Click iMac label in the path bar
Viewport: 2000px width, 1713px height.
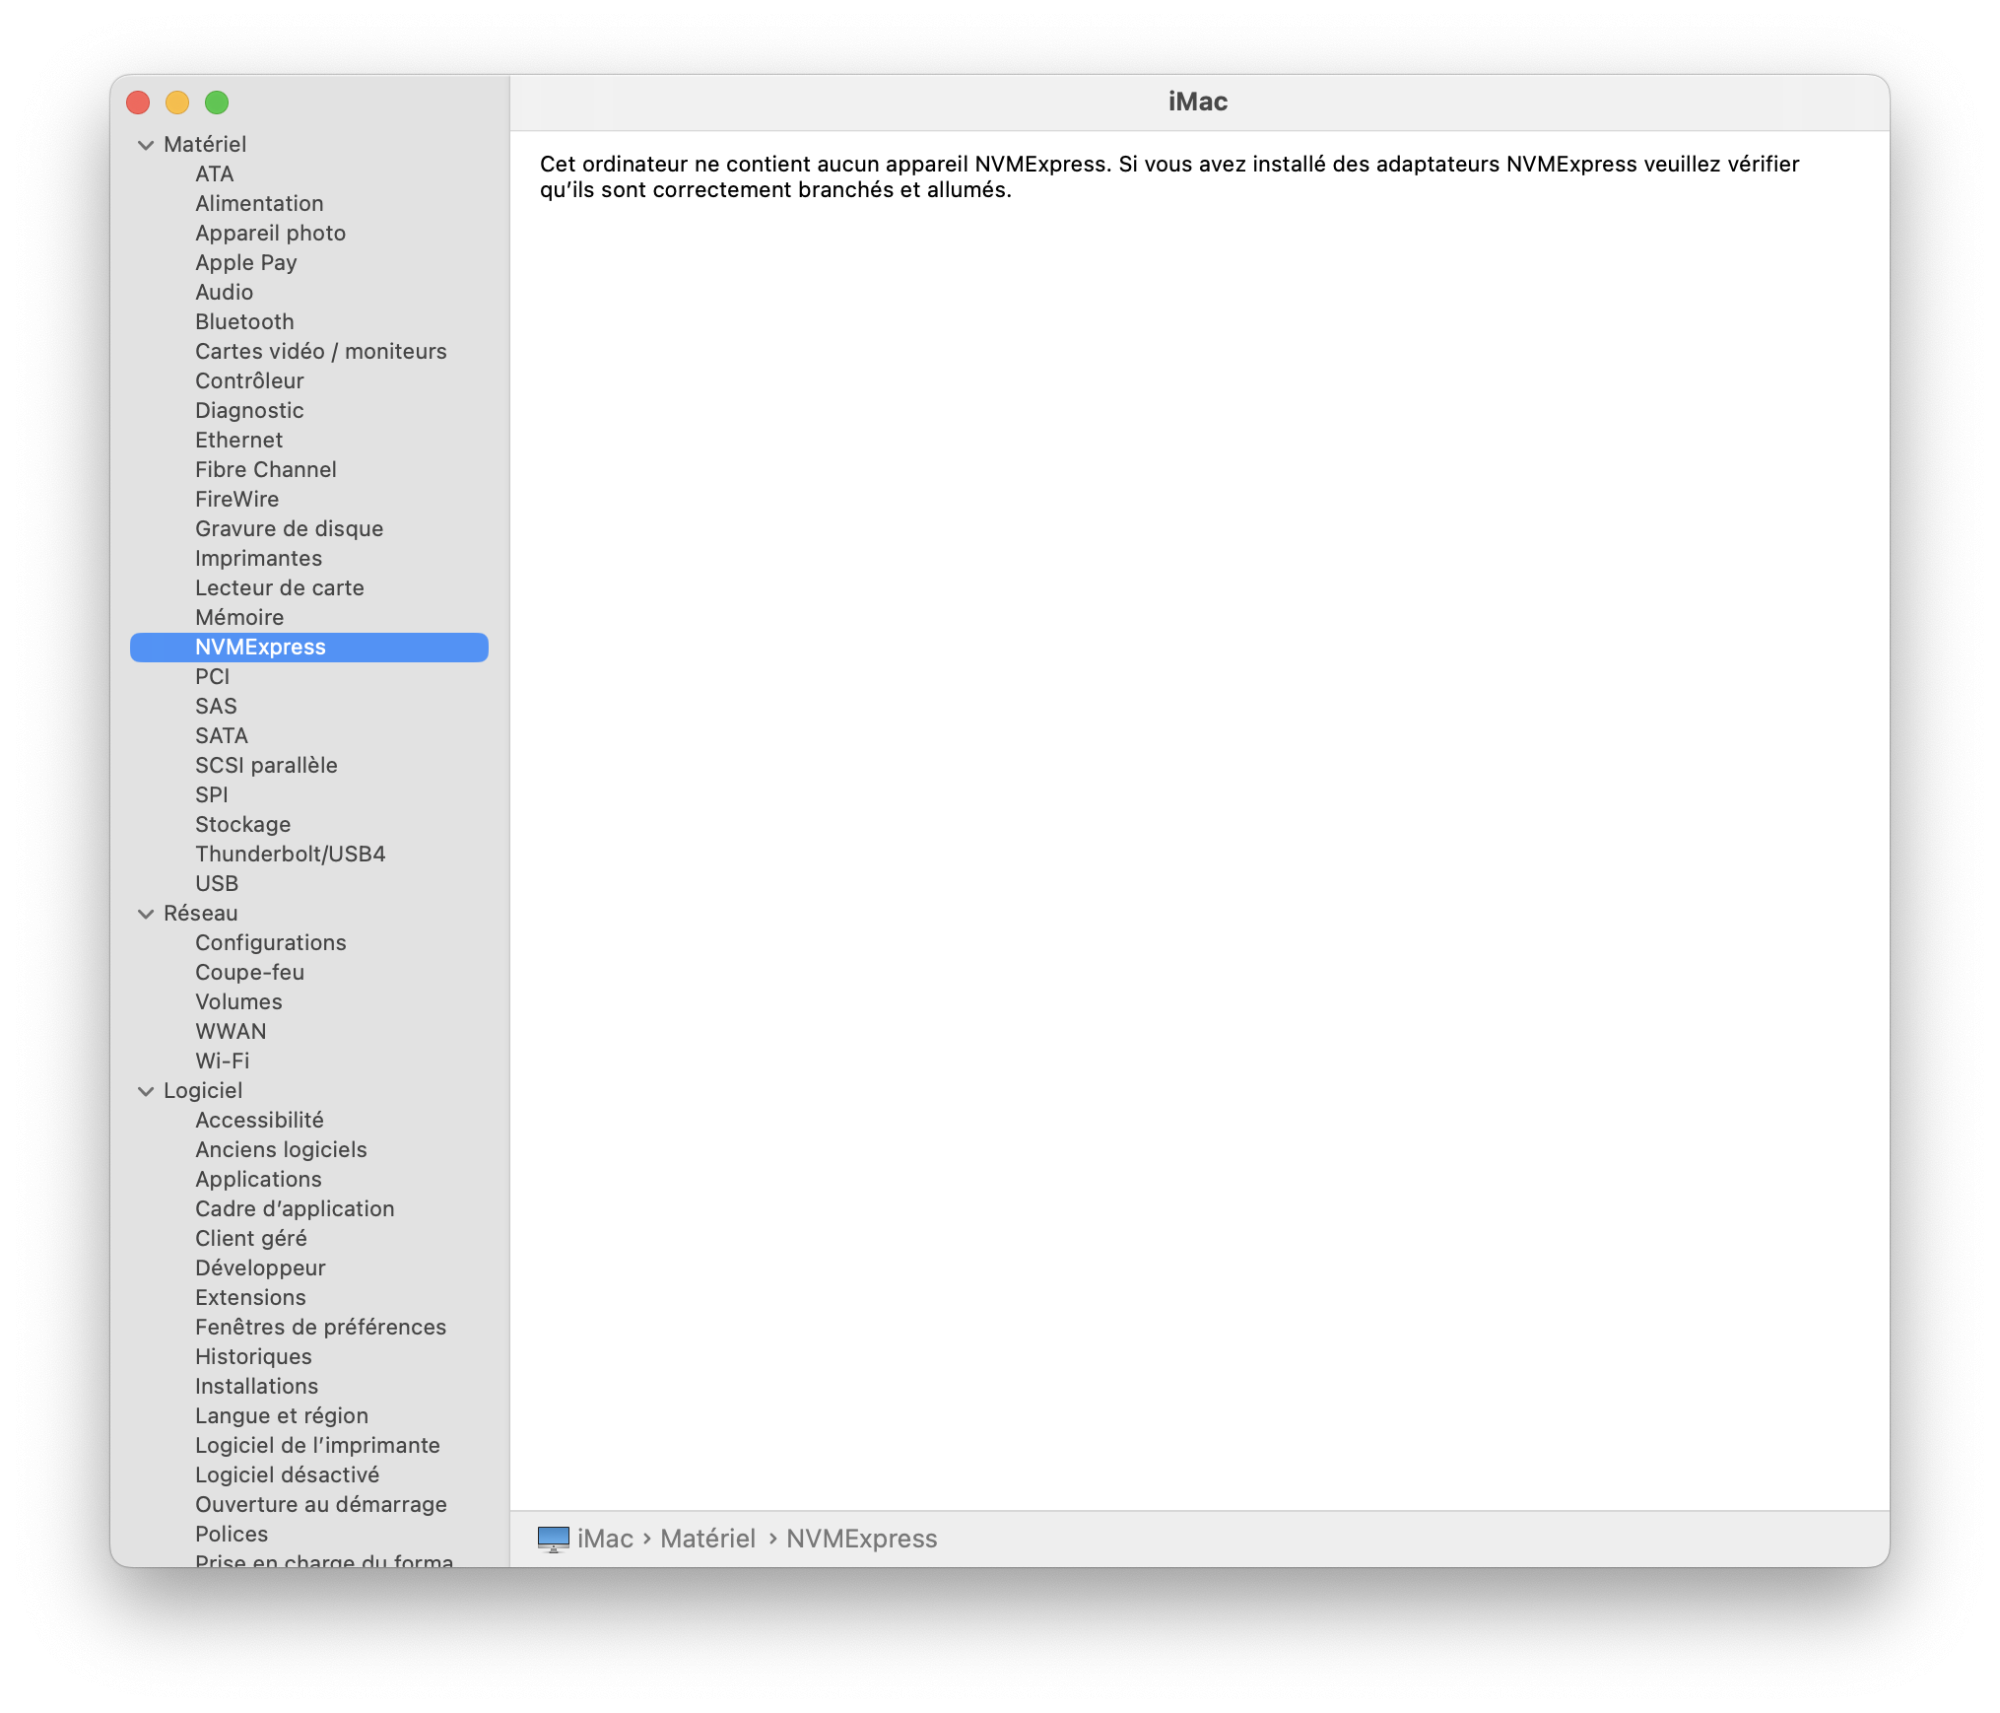click(x=605, y=1538)
